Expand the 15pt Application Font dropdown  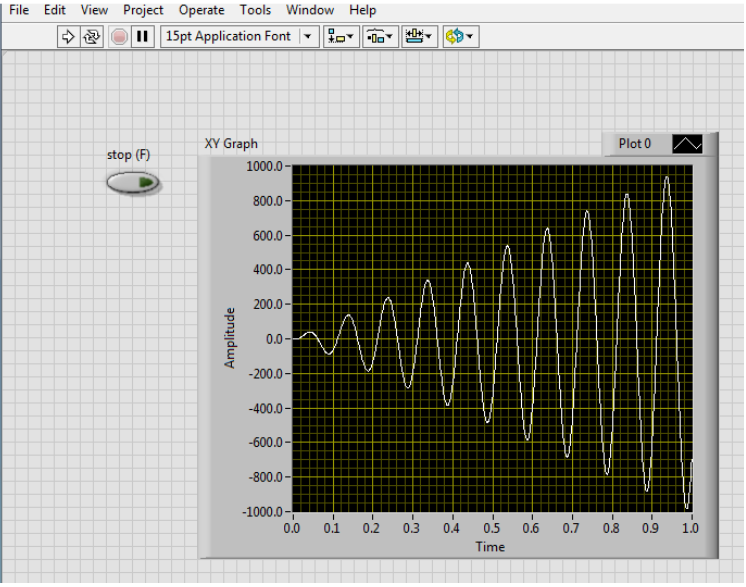click(307, 37)
